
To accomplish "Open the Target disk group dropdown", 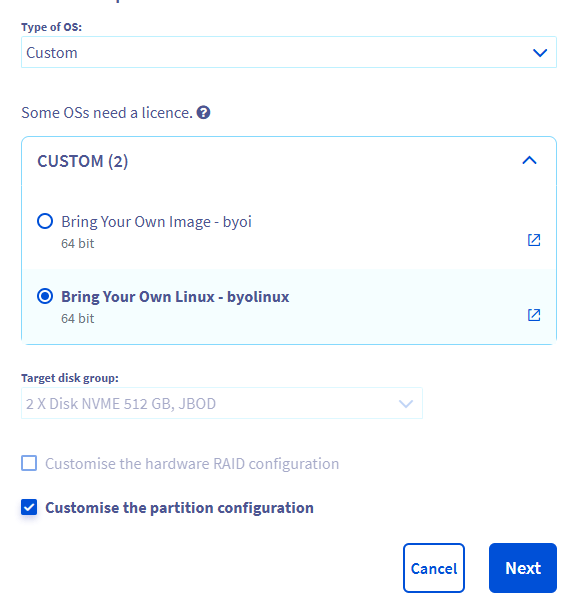I will [x=222, y=403].
